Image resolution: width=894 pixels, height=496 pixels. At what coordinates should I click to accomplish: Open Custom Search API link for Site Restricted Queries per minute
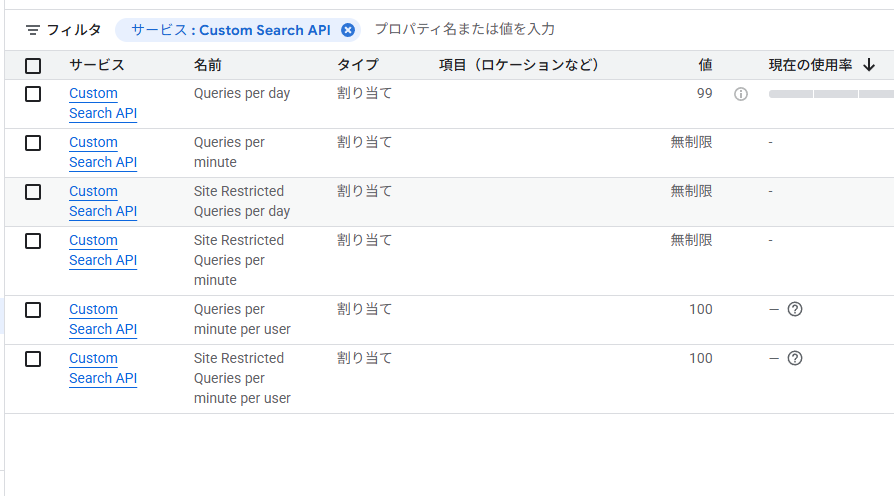(103, 250)
